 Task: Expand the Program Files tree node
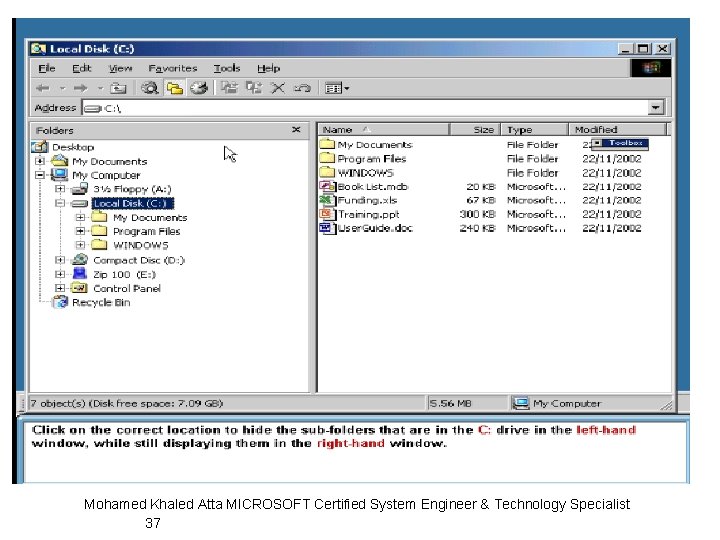pyautogui.click(x=80, y=231)
